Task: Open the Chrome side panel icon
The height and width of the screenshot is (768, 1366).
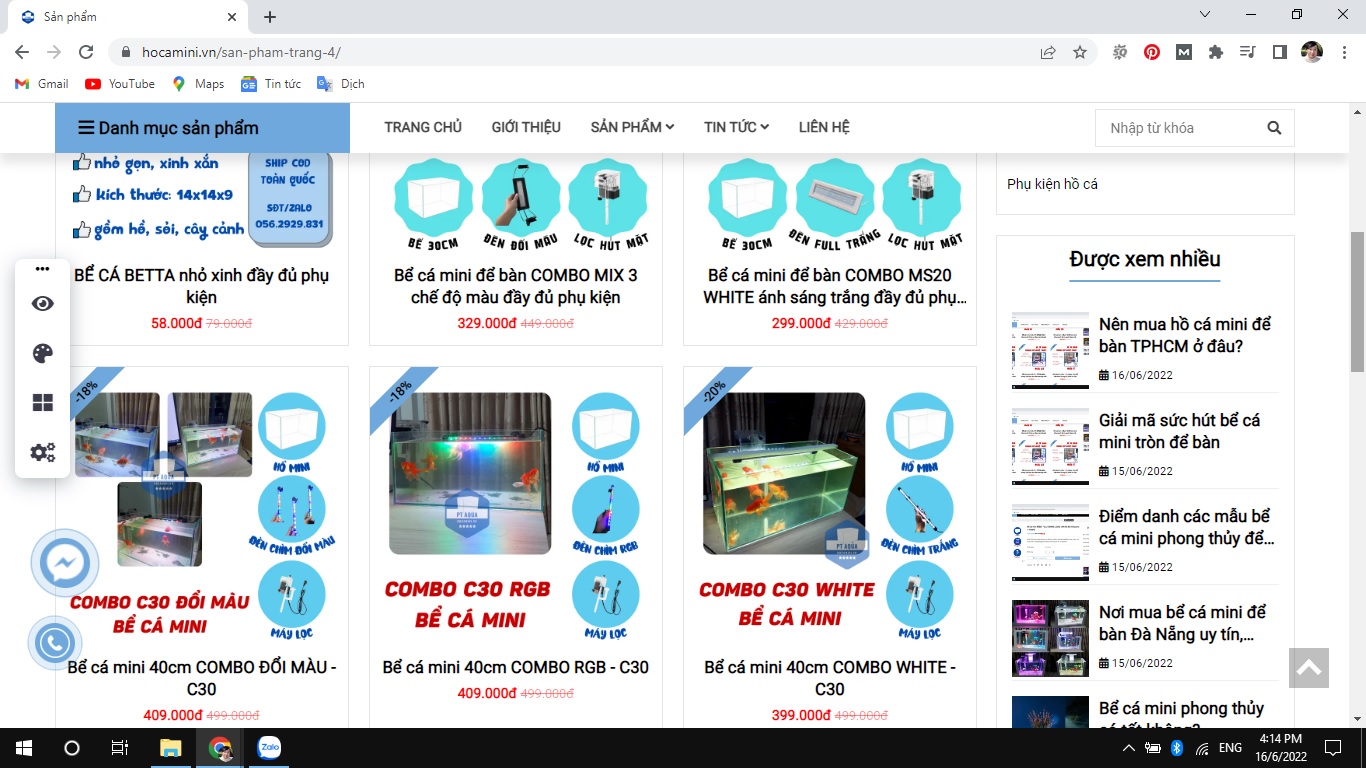Action: pos(1279,52)
